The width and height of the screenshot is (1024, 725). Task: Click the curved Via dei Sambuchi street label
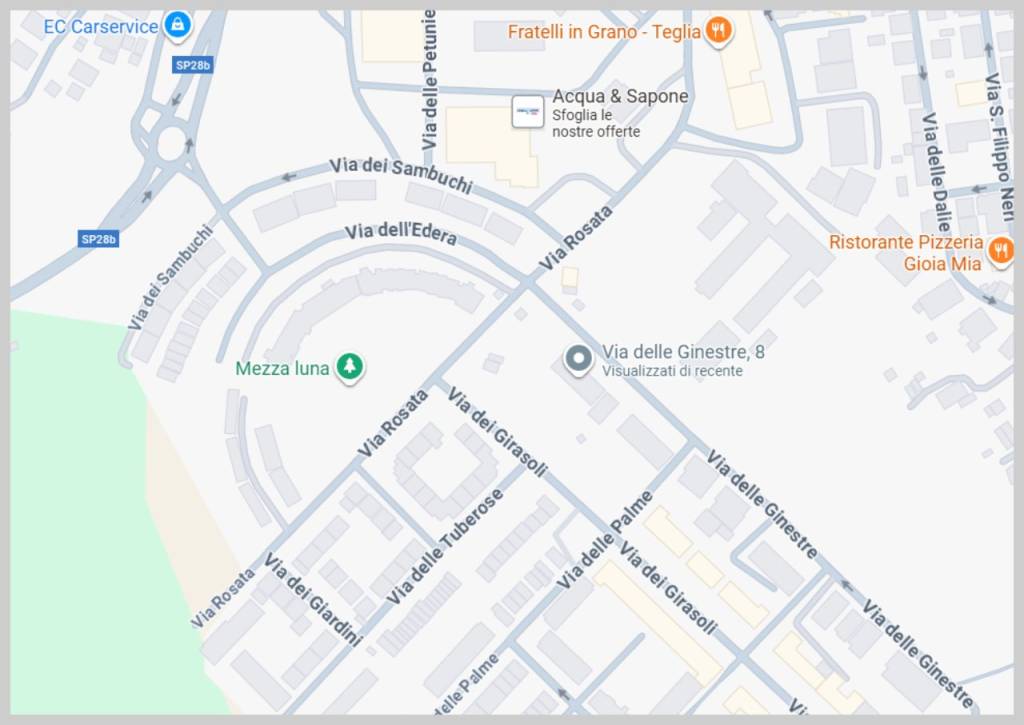coord(401,174)
